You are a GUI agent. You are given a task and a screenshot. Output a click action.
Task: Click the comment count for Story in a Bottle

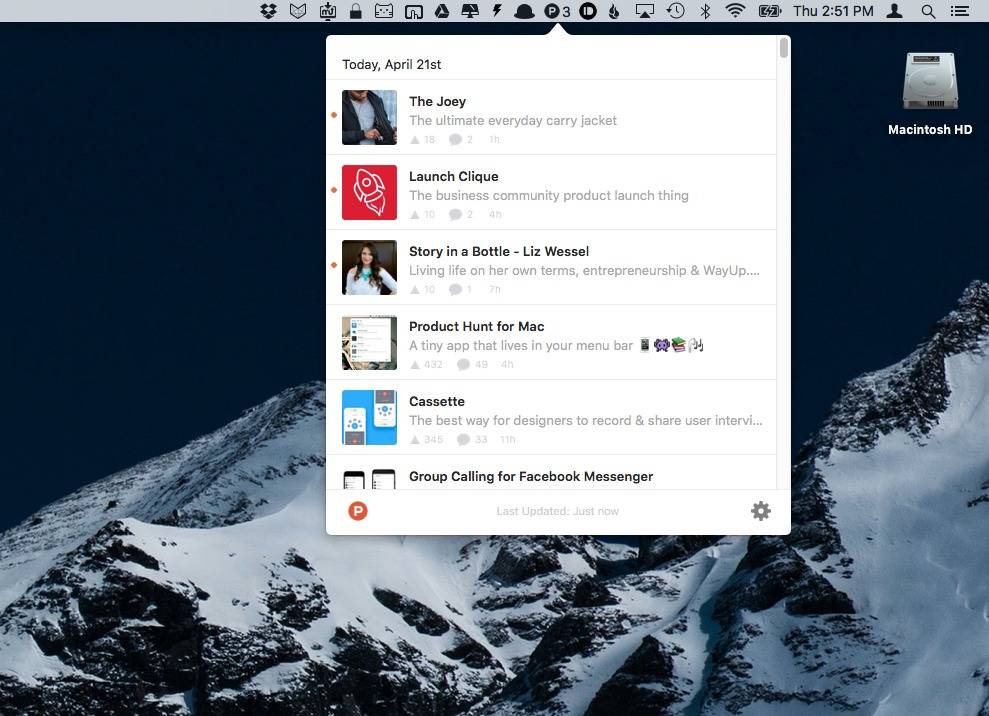coord(460,290)
